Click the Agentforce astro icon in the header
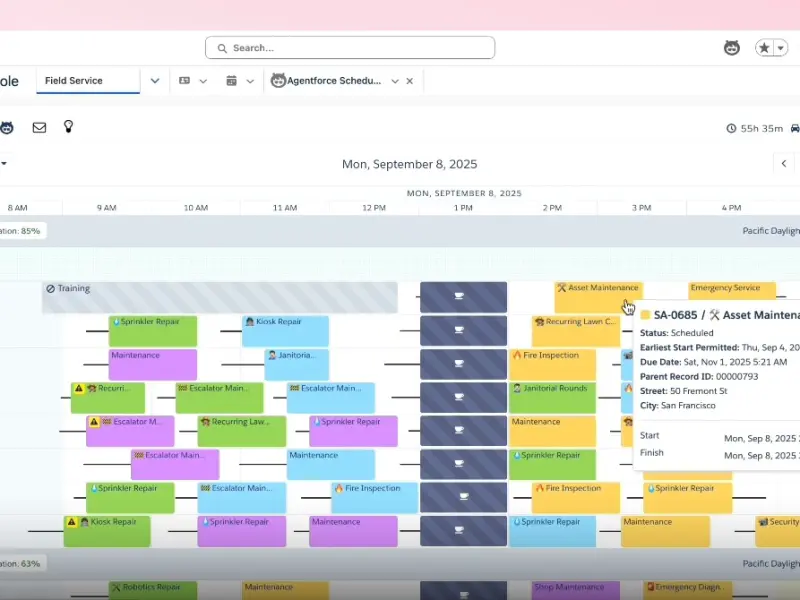 pos(732,48)
